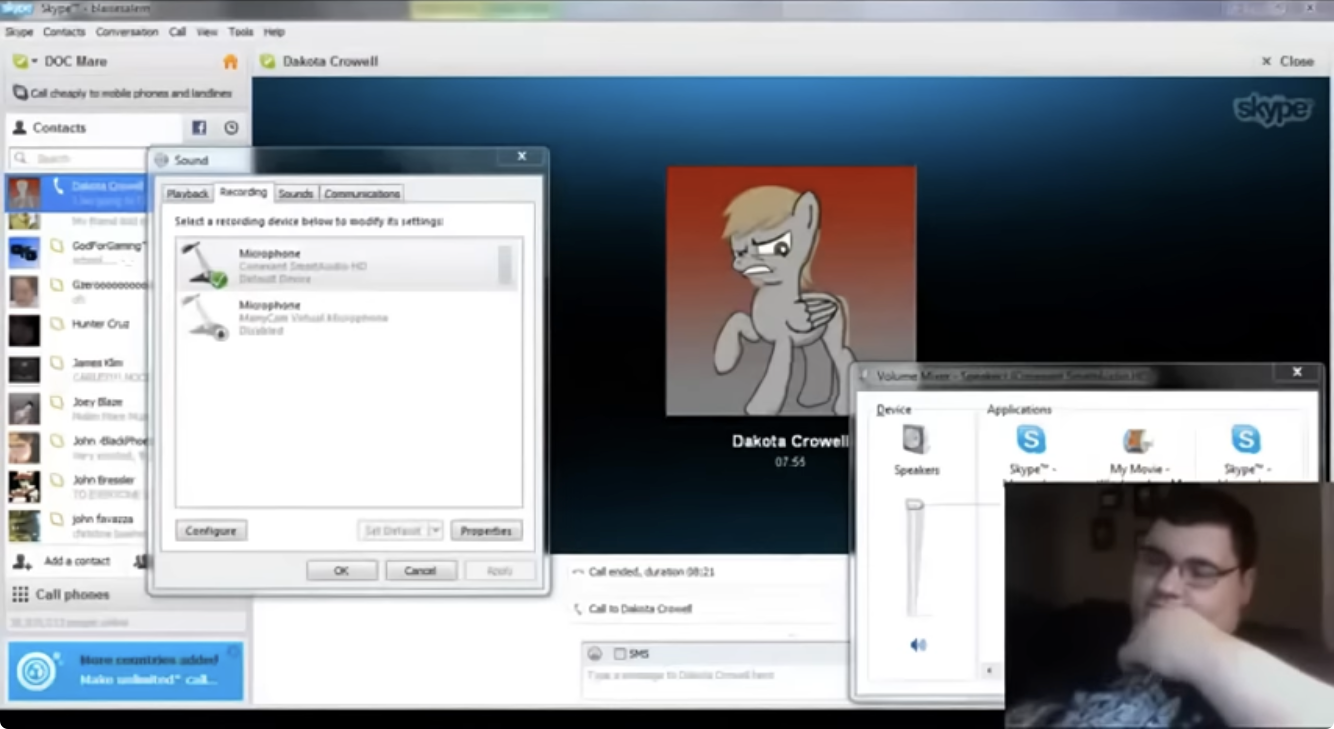1334x729 pixels.
Task: Click the status icon beside john favazza
Action: (x=57, y=519)
